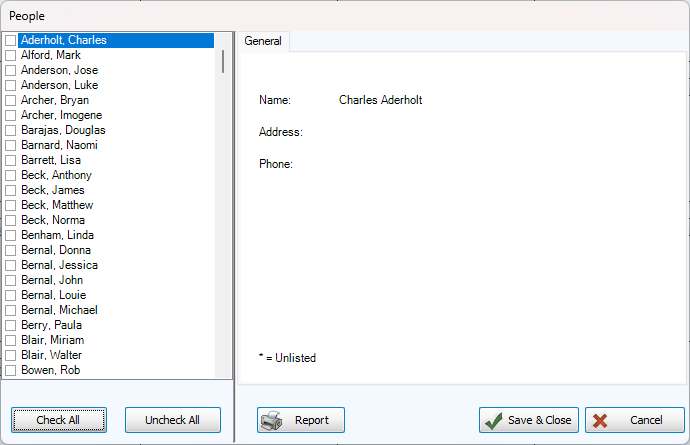The height and width of the screenshot is (445, 690).
Task: Select Barajas, Douglas list entry
Action: tap(63, 131)
